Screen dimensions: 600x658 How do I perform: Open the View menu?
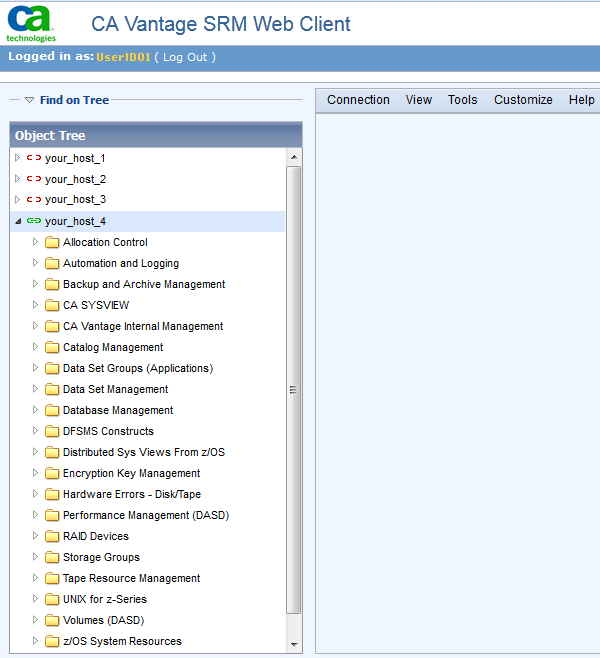(419, 100)
